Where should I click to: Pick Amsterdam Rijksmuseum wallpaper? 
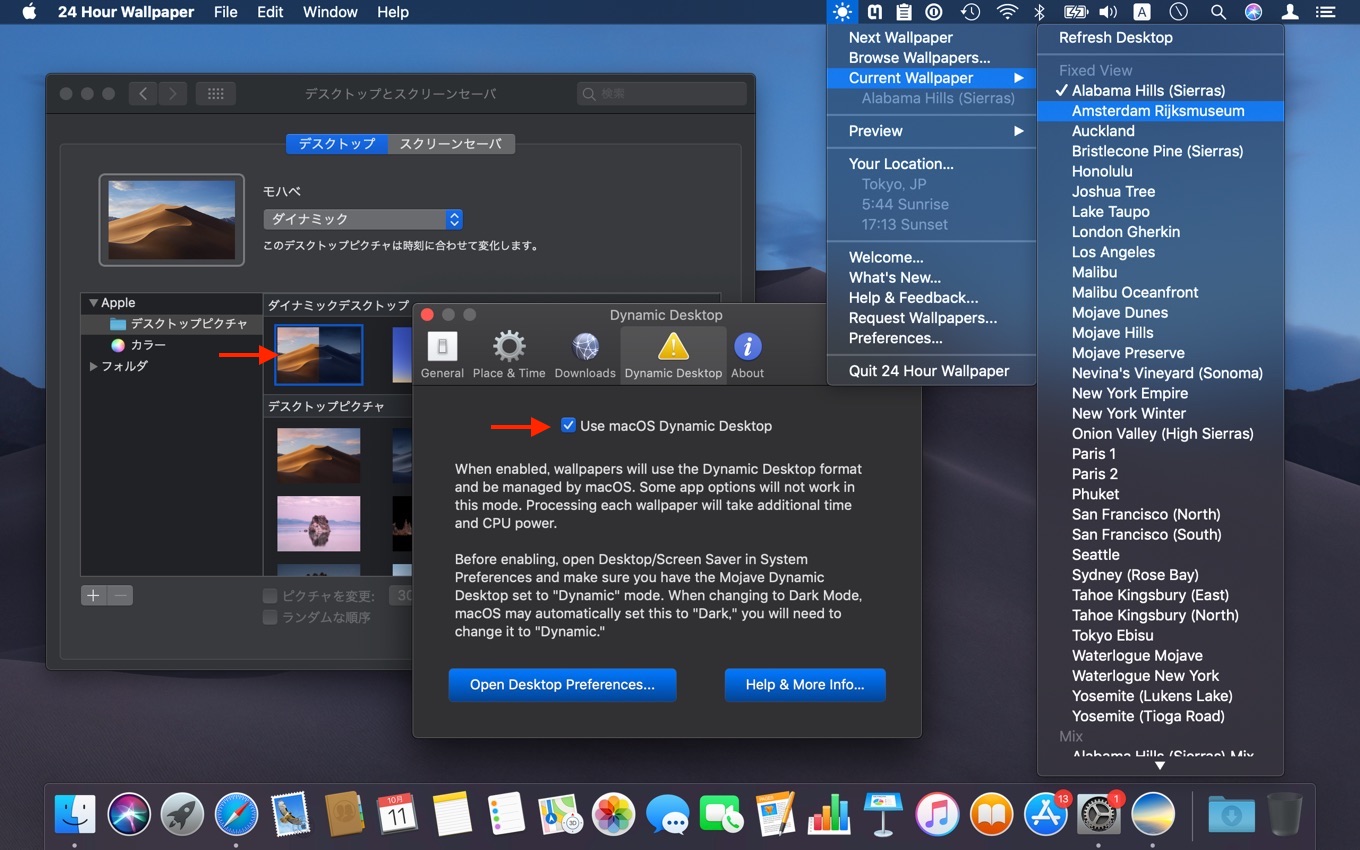[1160, 111]
